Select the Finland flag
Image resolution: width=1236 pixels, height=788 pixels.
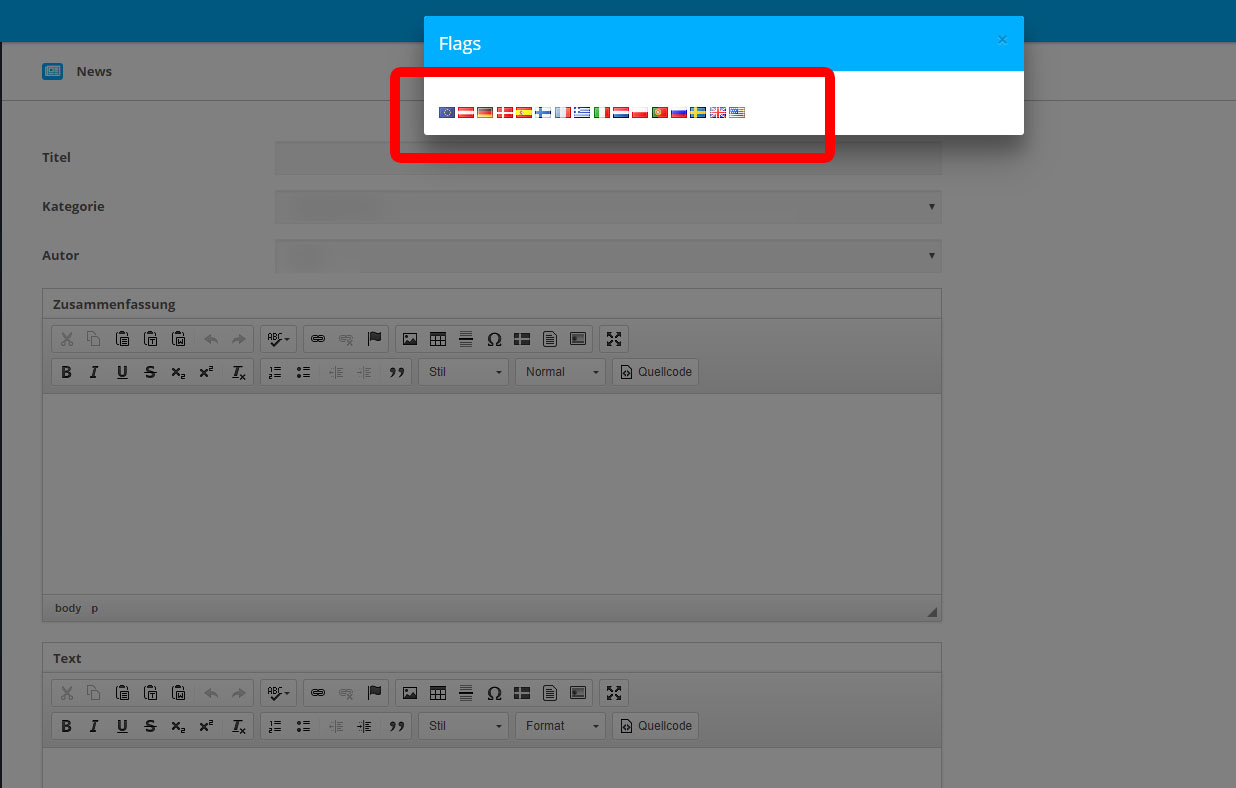tap(543, 113)
